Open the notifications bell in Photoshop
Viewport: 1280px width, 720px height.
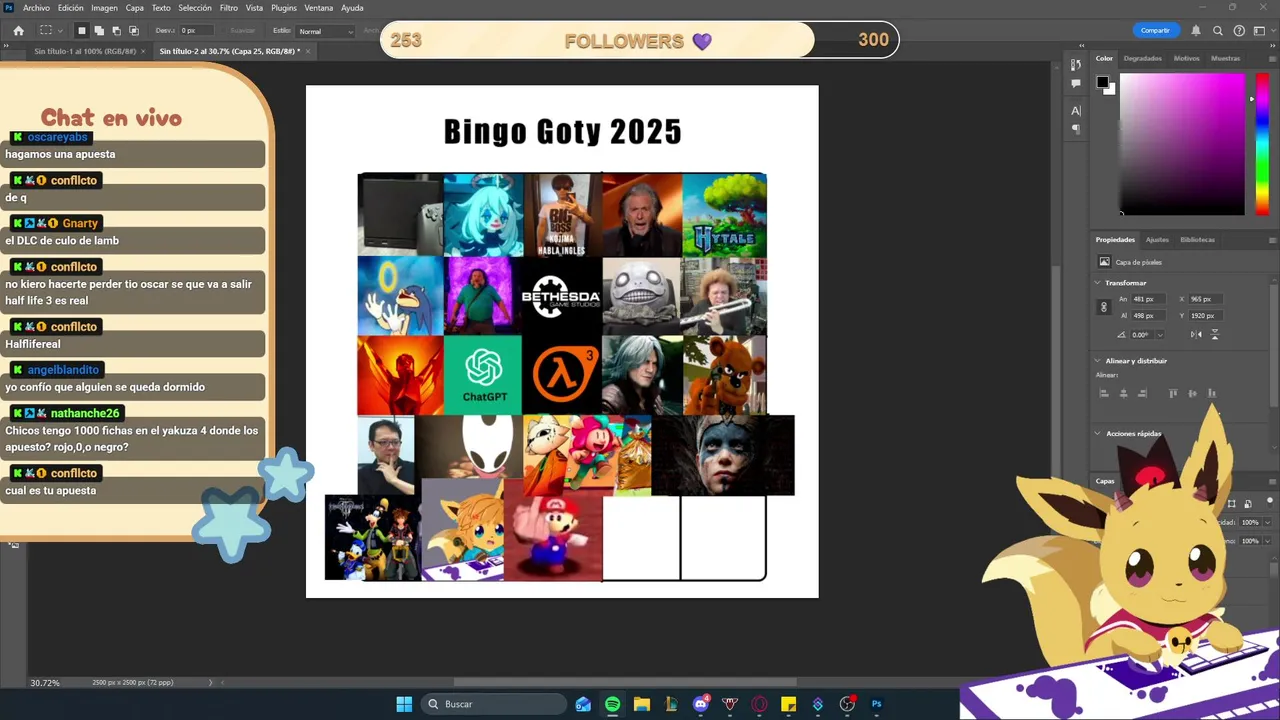1196,31
